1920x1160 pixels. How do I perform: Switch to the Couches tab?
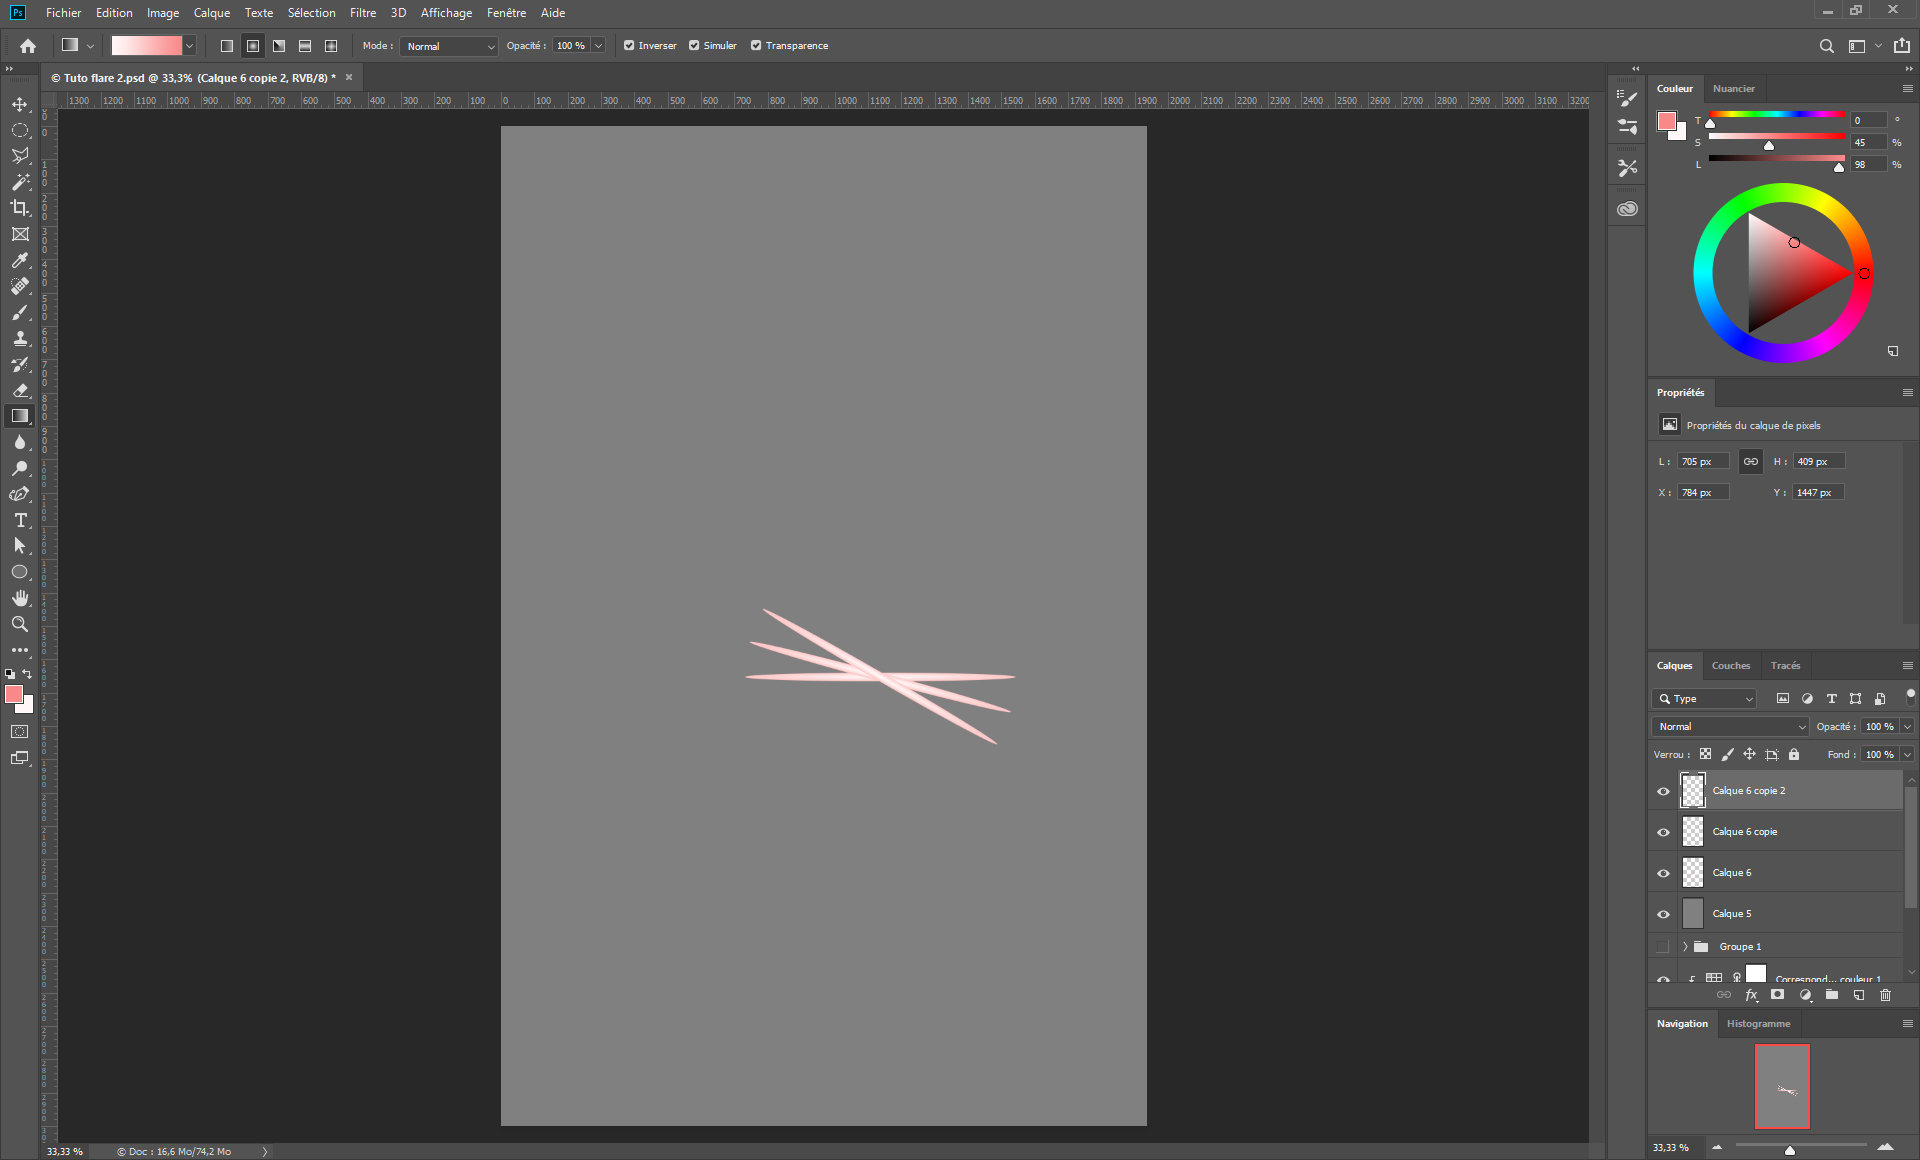tap(1730, 666)
